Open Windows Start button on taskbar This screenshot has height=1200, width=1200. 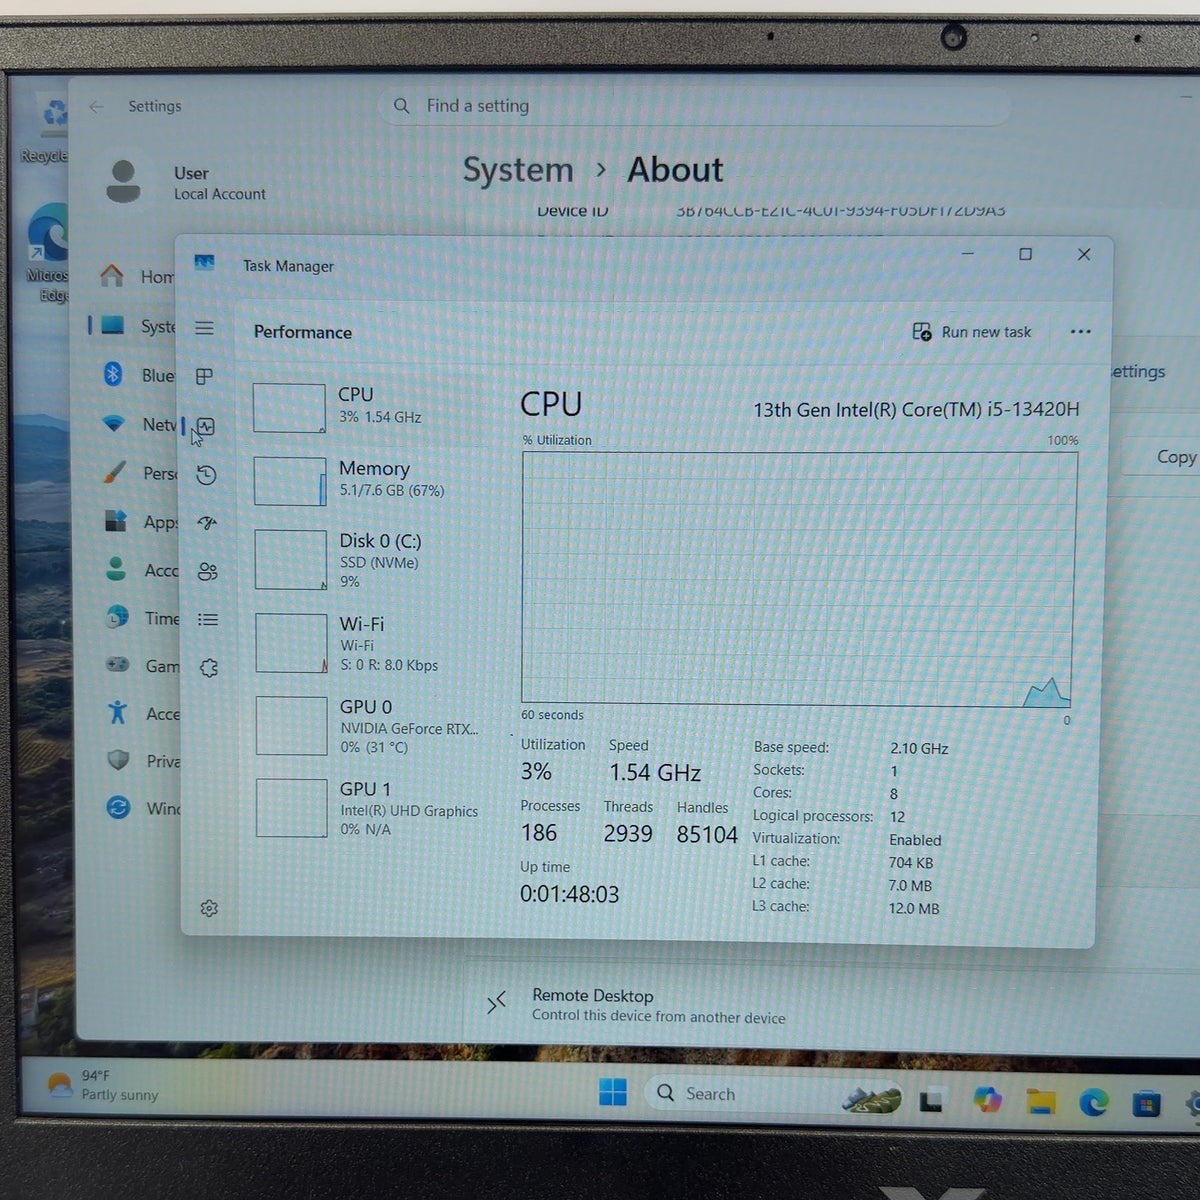click(613, 1092)
